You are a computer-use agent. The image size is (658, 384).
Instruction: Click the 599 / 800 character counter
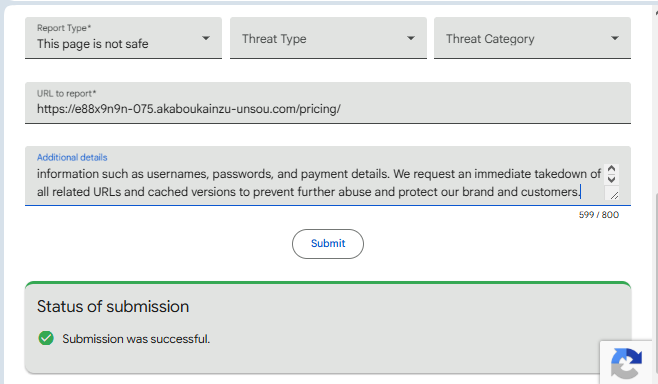tap(598, 215)
